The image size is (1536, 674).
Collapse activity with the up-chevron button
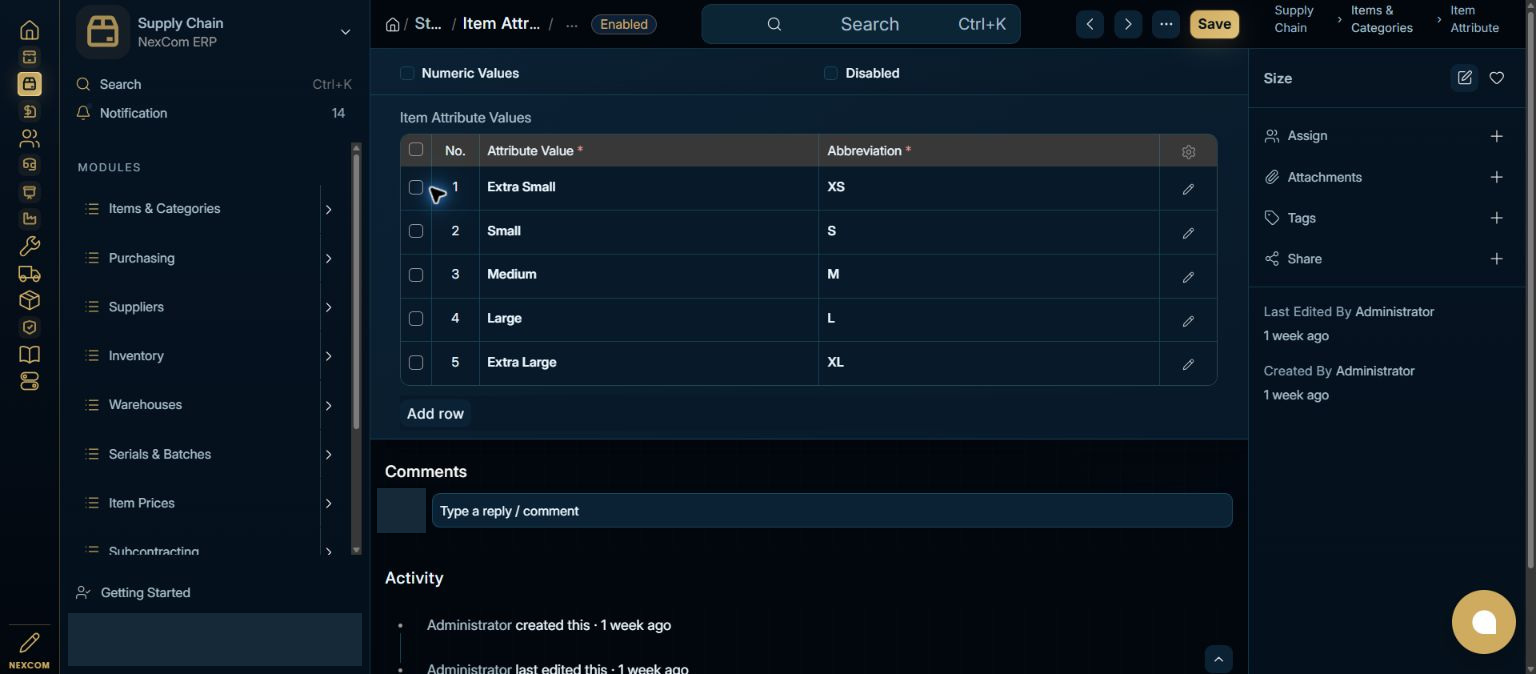1218,659
